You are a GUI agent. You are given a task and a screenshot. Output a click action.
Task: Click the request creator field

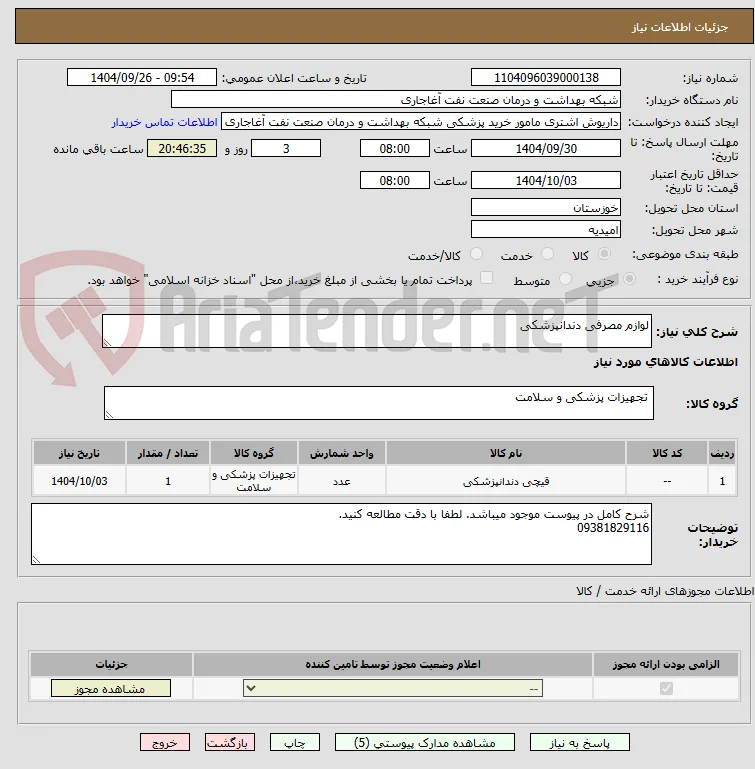coord(420,122)
